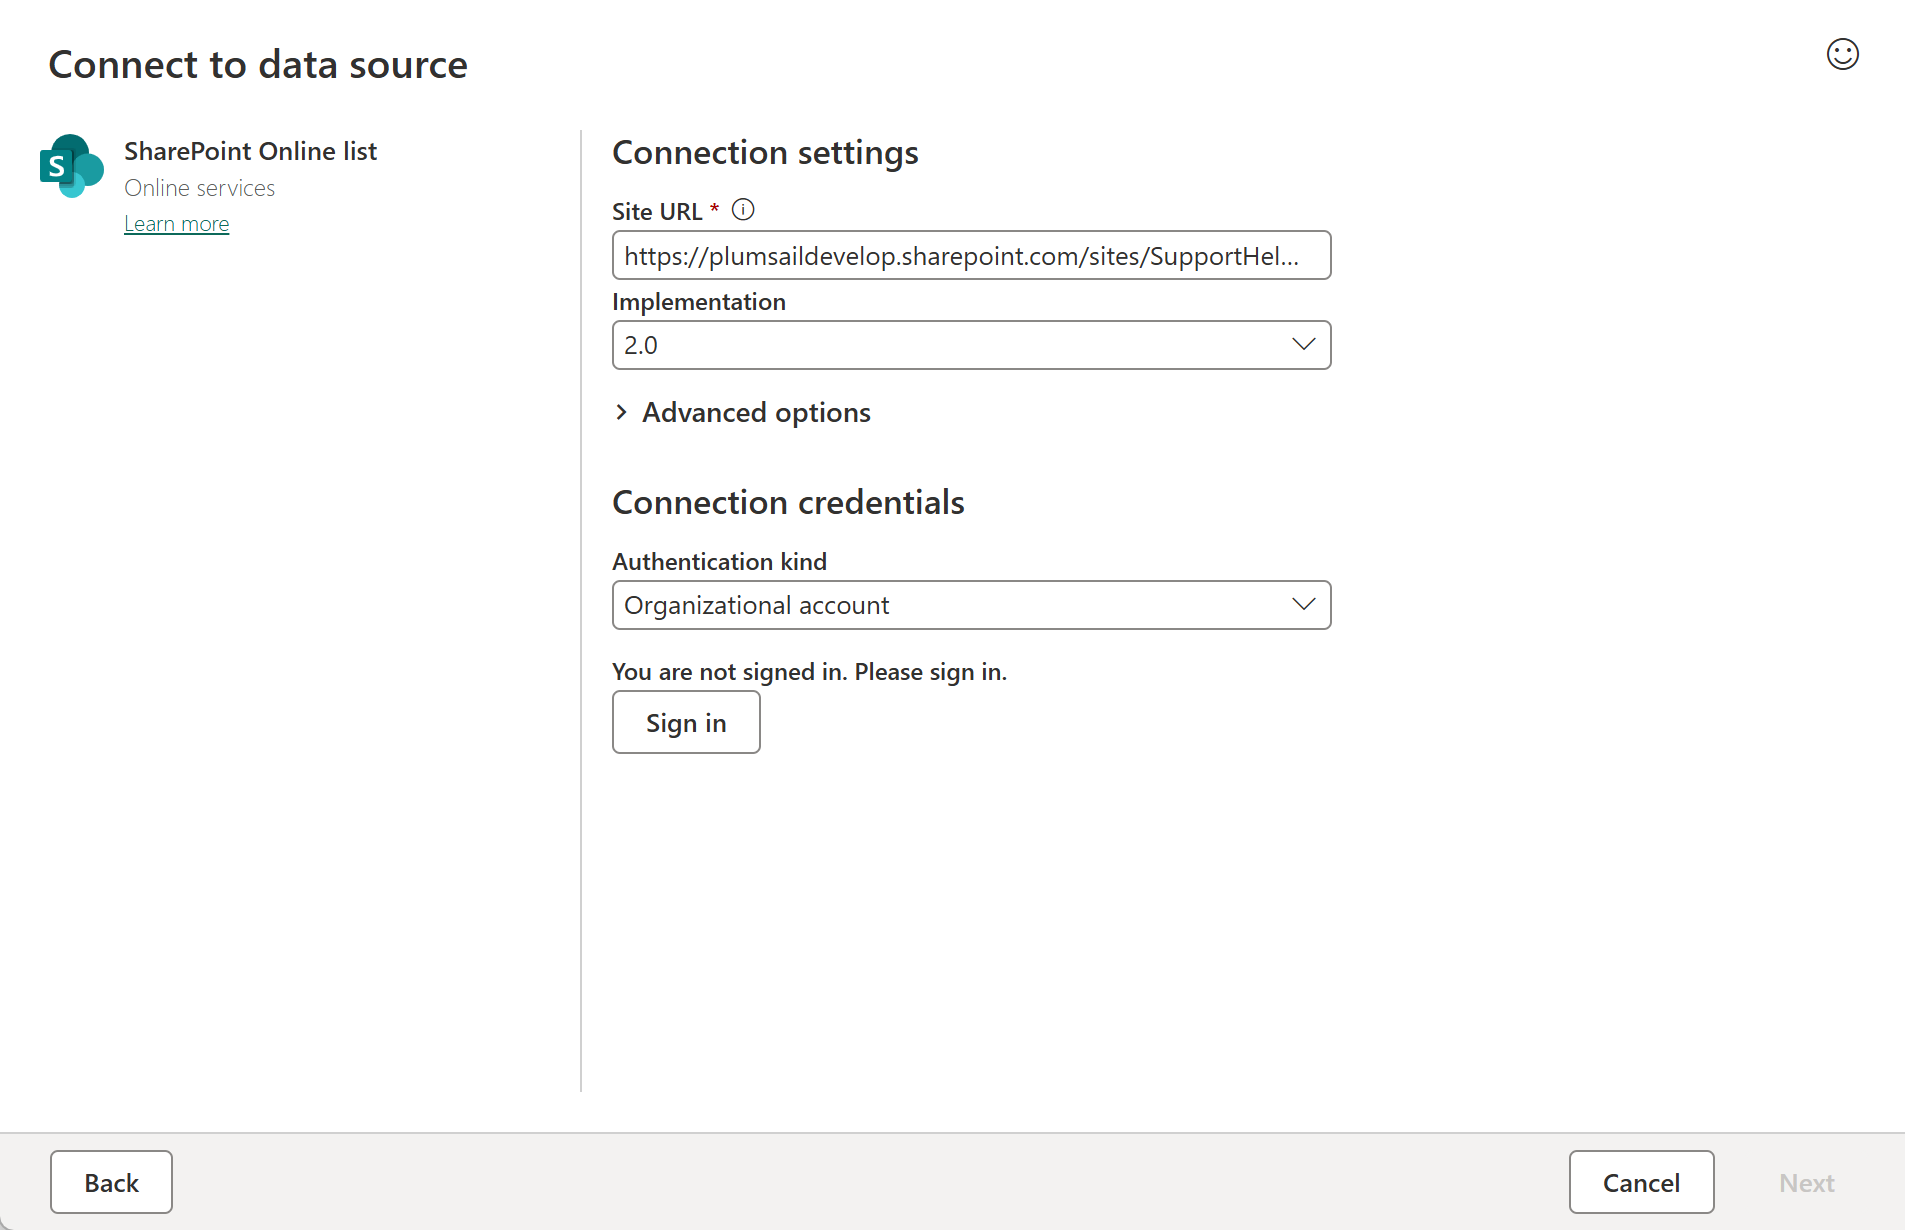
Task: Click the 'Site URL' field label
Action: [x=657, y=211]
